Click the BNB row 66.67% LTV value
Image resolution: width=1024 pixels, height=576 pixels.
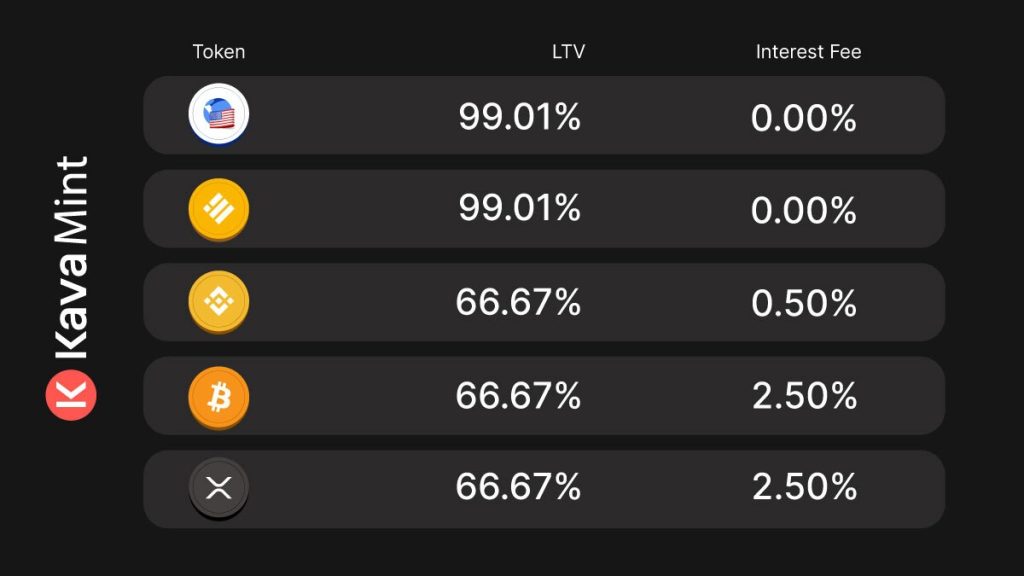[518, 302]
